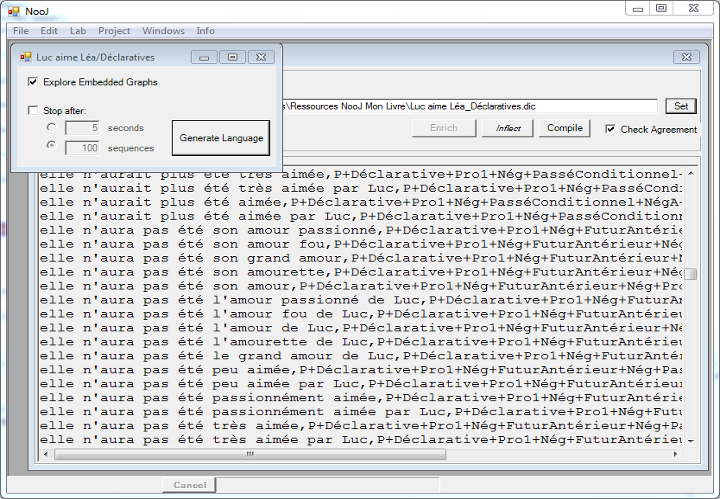Image resolution: width=720 pixels, height=499 pixels.
Task: Minimize the Luc aime Léa/Déclaratives dialog
Action: tap(204, 58)
